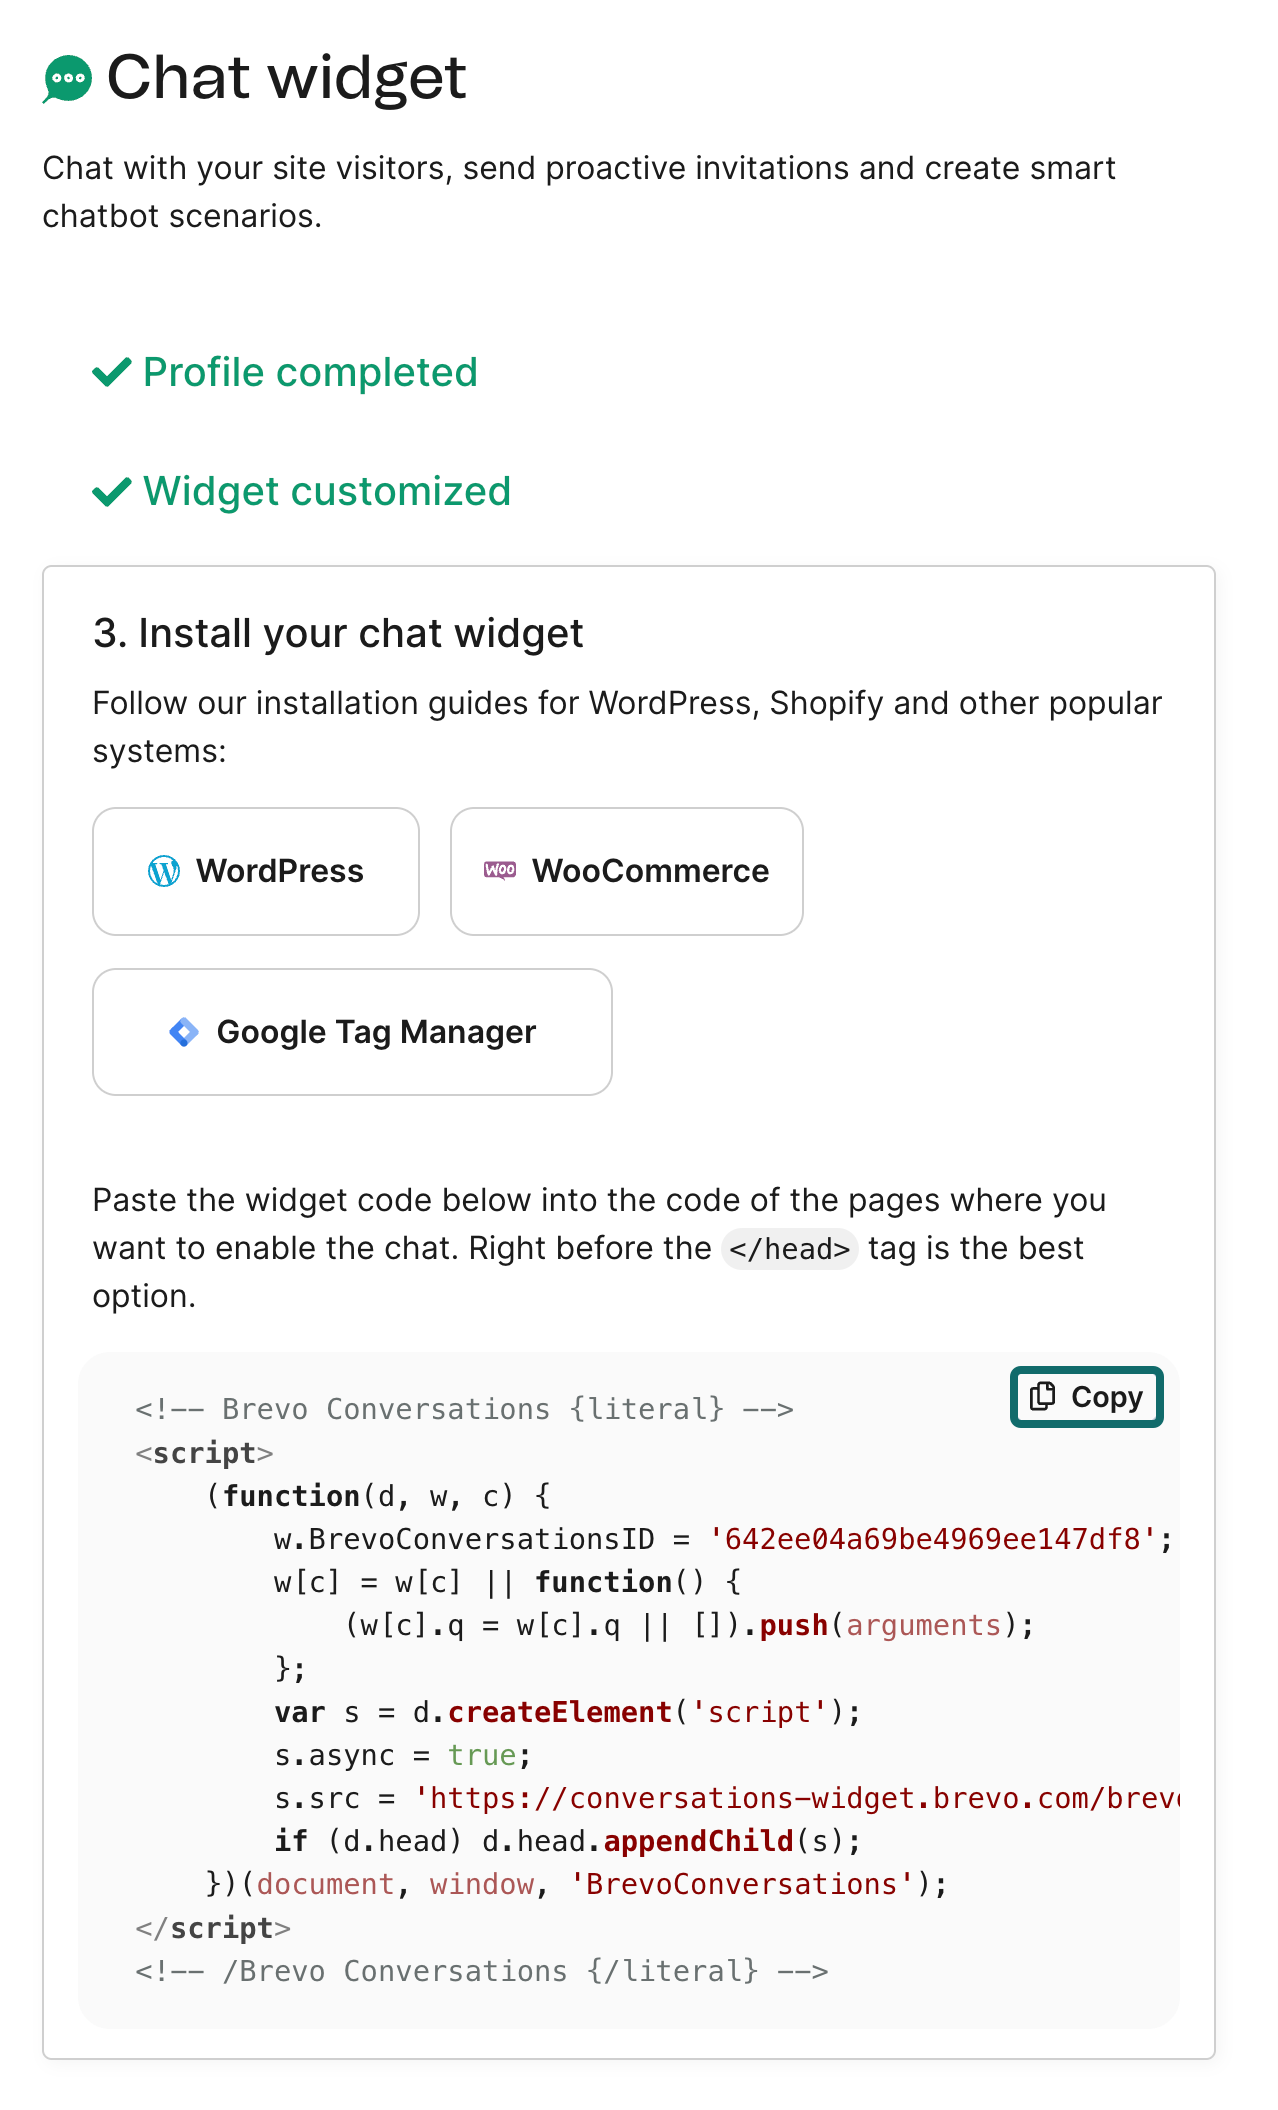Expand the Widget customized step

click(302, 491)
